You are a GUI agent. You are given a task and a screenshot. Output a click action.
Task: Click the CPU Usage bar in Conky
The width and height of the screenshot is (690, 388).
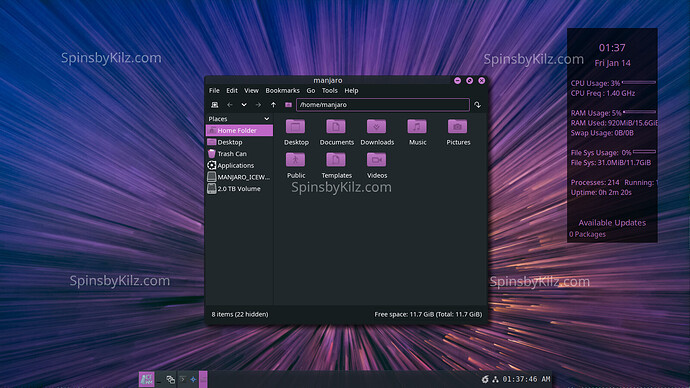639,82
